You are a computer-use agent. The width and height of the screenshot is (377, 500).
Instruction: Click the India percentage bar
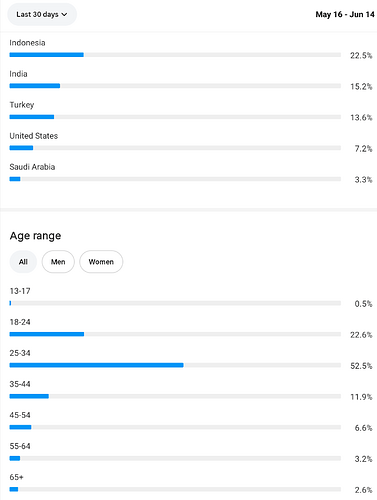[175, 86]
